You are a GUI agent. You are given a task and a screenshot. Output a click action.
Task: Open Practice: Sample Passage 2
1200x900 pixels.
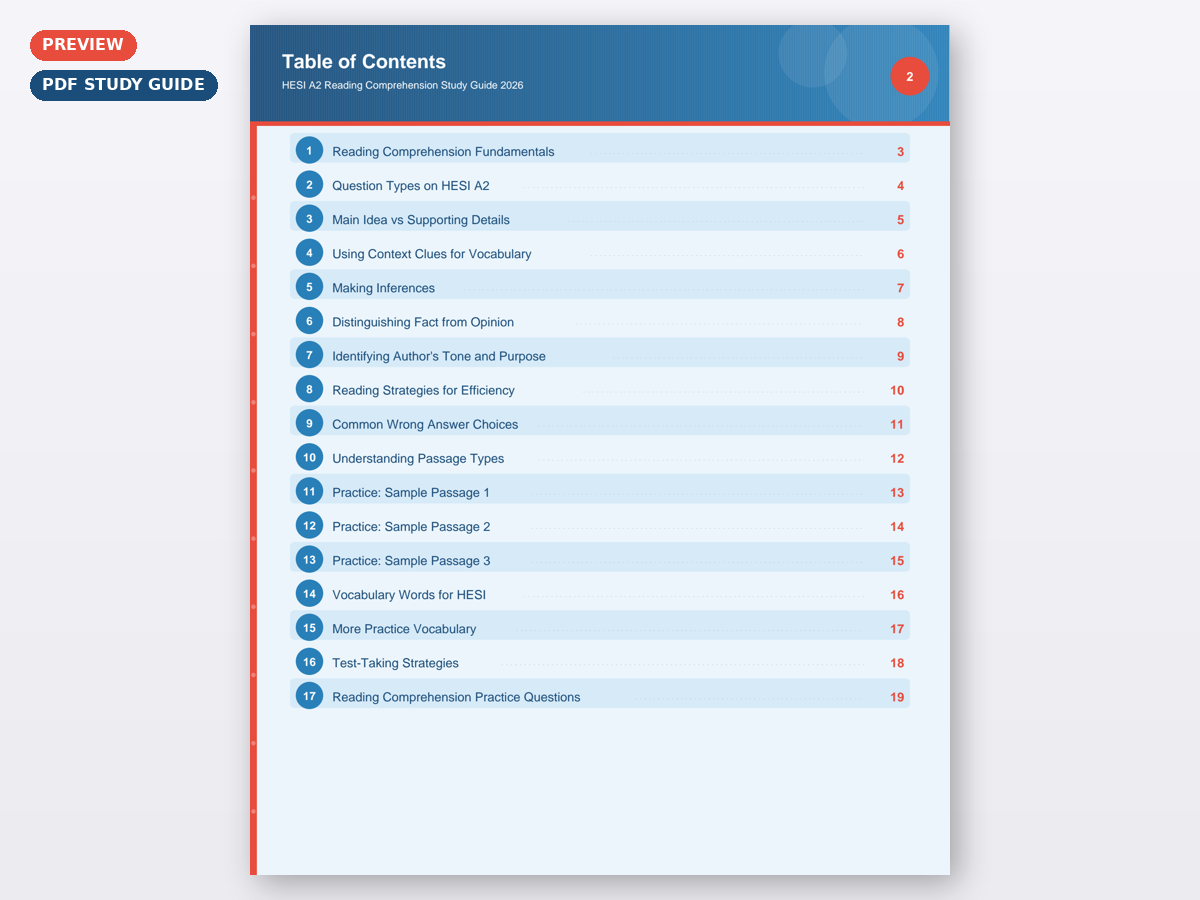tap(411, 527)
